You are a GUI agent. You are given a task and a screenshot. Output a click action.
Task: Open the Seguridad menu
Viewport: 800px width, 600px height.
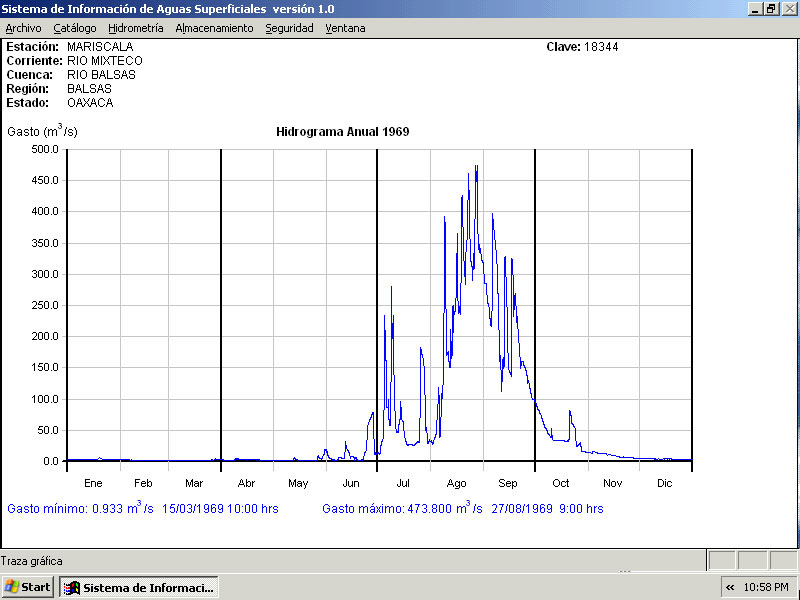[x=289, y=28]
